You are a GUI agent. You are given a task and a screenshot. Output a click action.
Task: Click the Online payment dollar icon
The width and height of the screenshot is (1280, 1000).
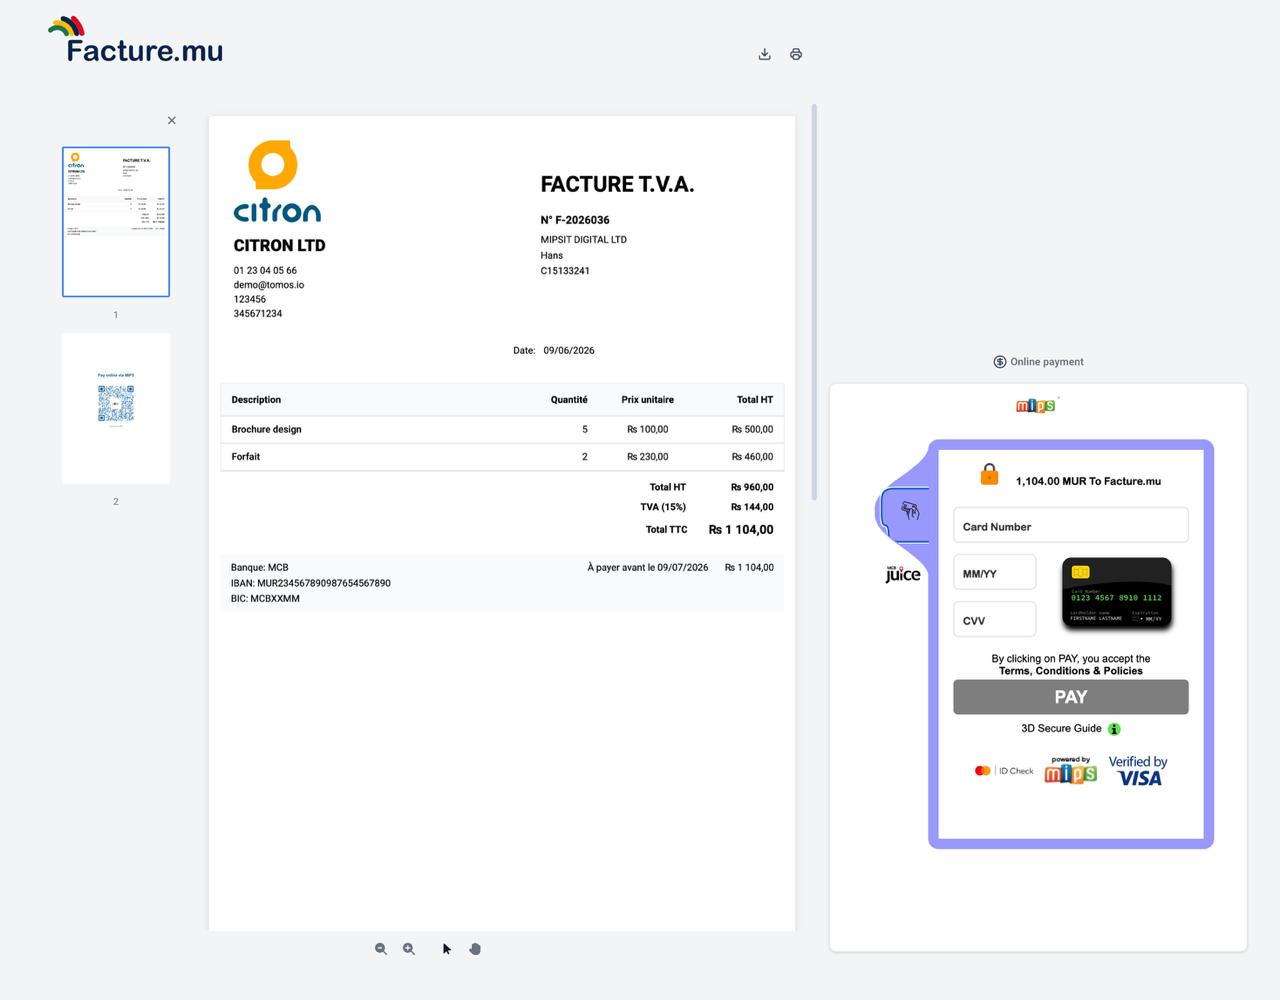1000,362
